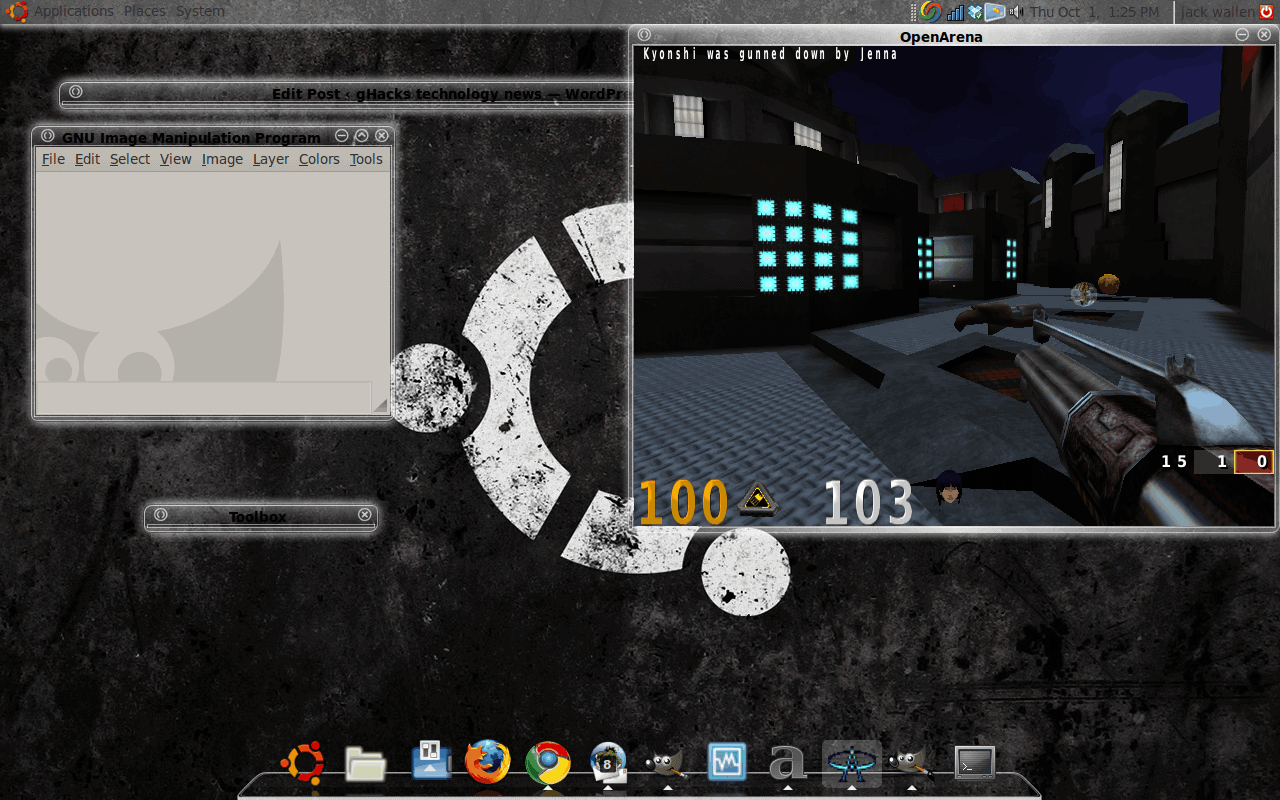
Task: Open the mail icon with the 8 badge
Action: click(608, 762)
